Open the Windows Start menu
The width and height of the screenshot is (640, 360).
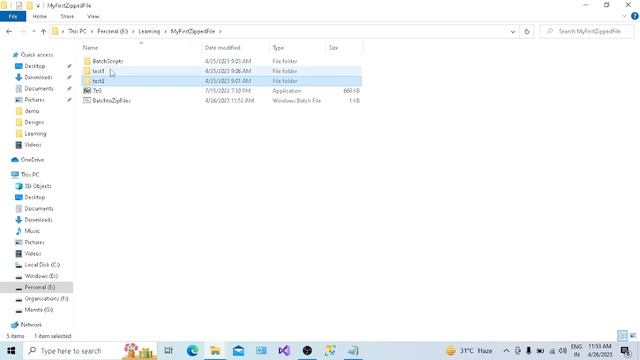[x=11, y=351]
